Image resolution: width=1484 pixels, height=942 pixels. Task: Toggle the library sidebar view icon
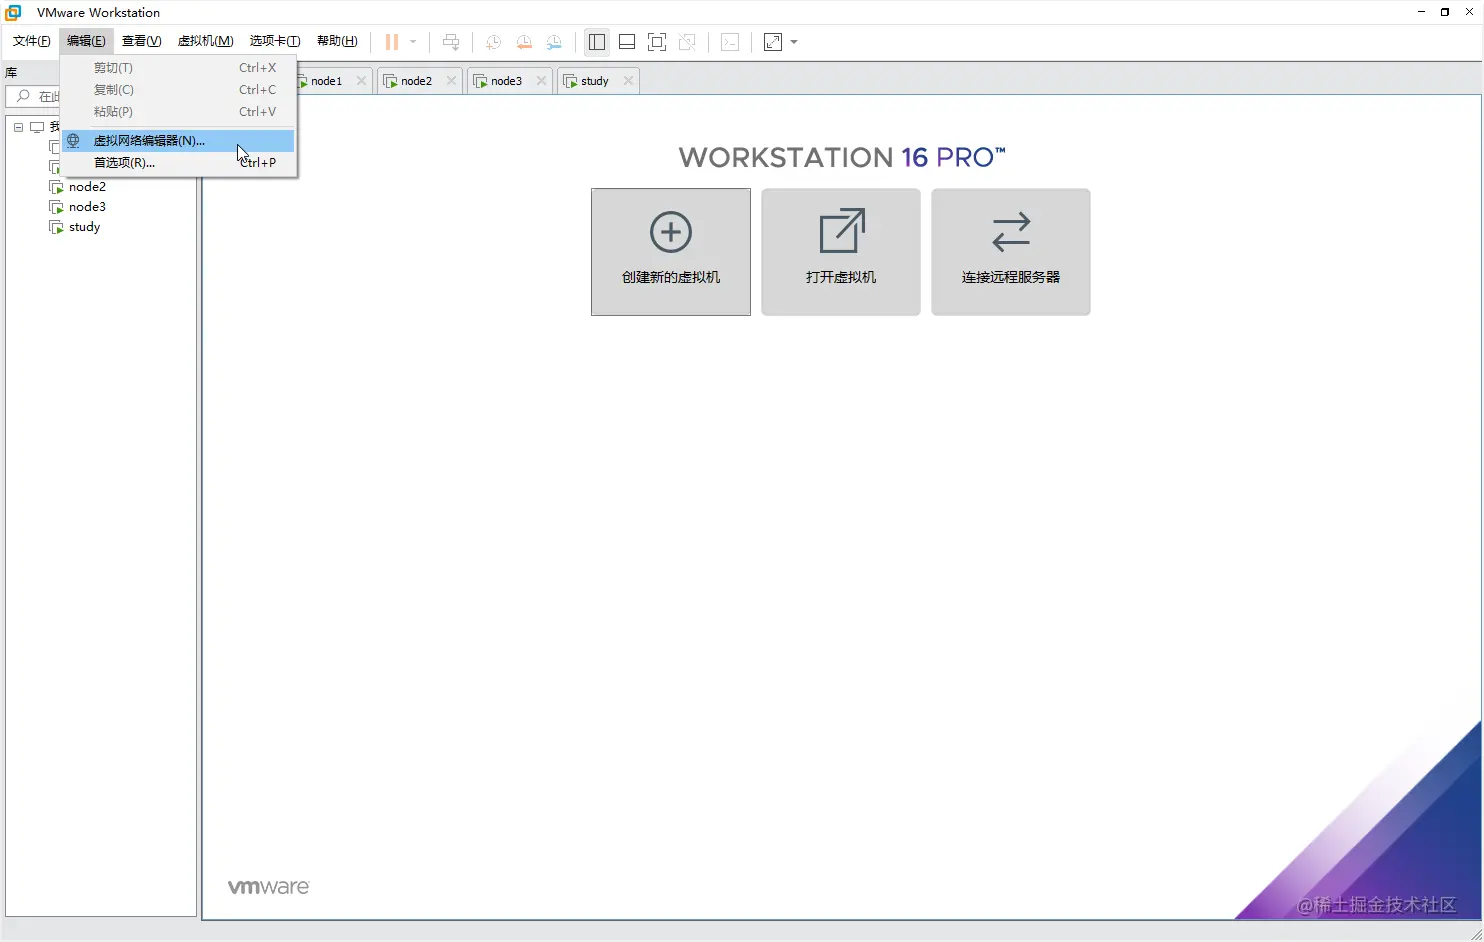click(x=597, y=42)
